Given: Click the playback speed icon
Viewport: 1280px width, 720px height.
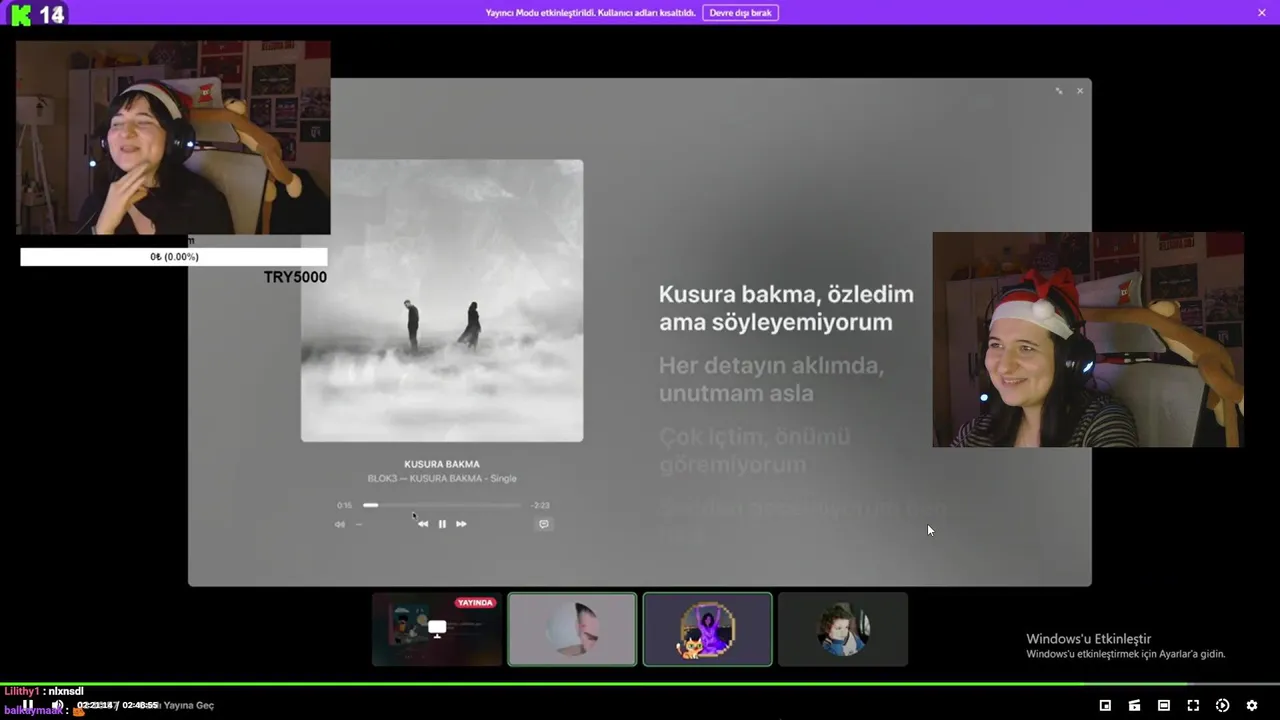Looking at the screenshot, I should point(1222,705).
